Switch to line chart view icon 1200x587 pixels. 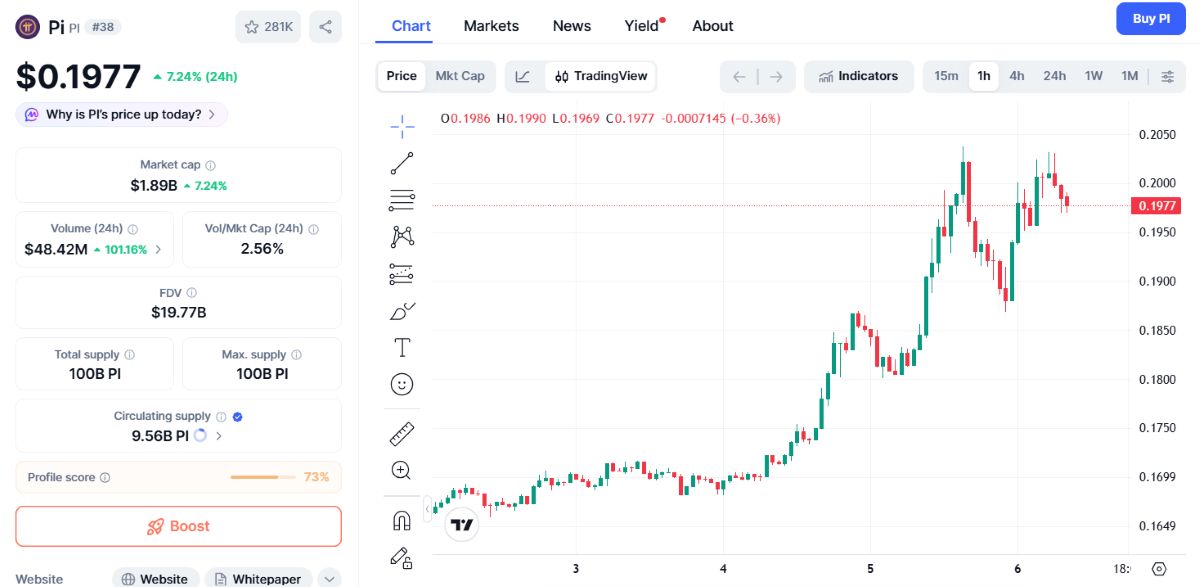523,76
